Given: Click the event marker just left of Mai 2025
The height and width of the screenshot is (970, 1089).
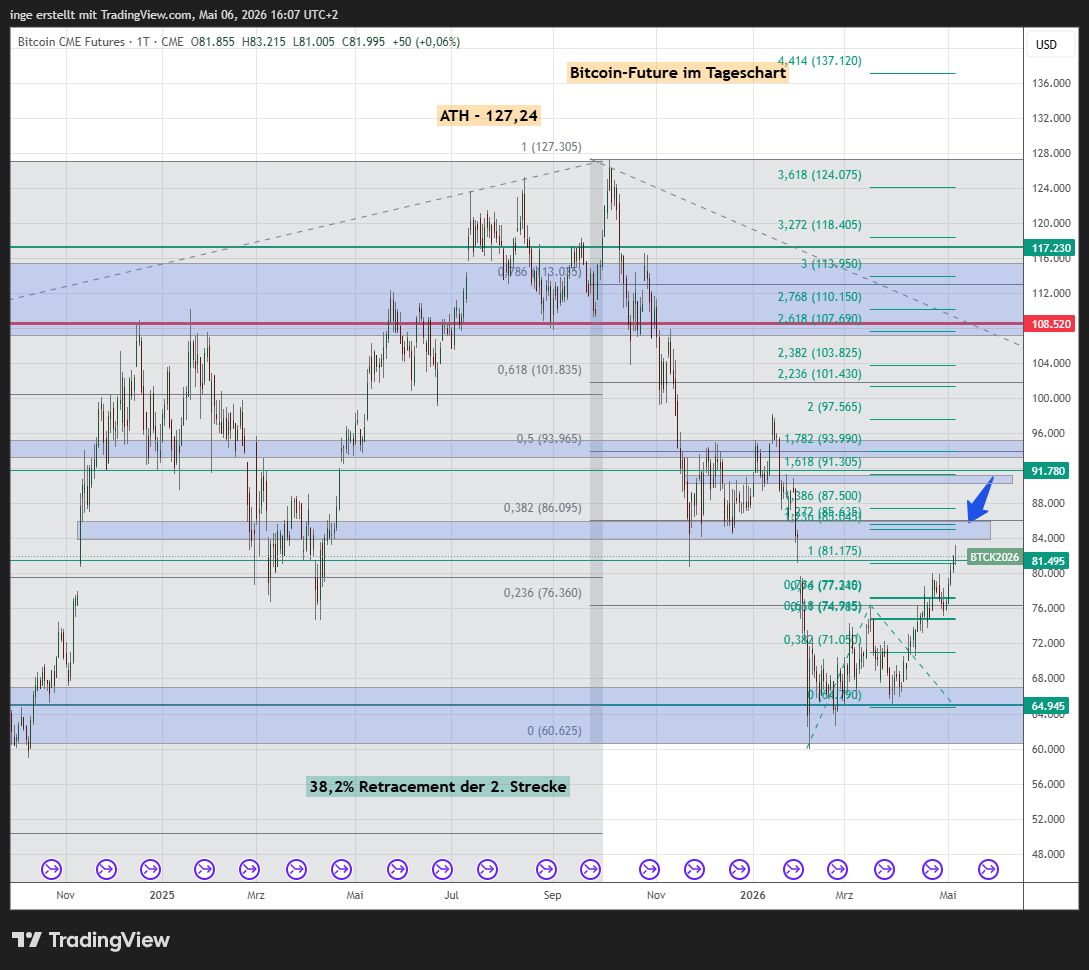Looking at the screenshot, I should tap(341, 869).
